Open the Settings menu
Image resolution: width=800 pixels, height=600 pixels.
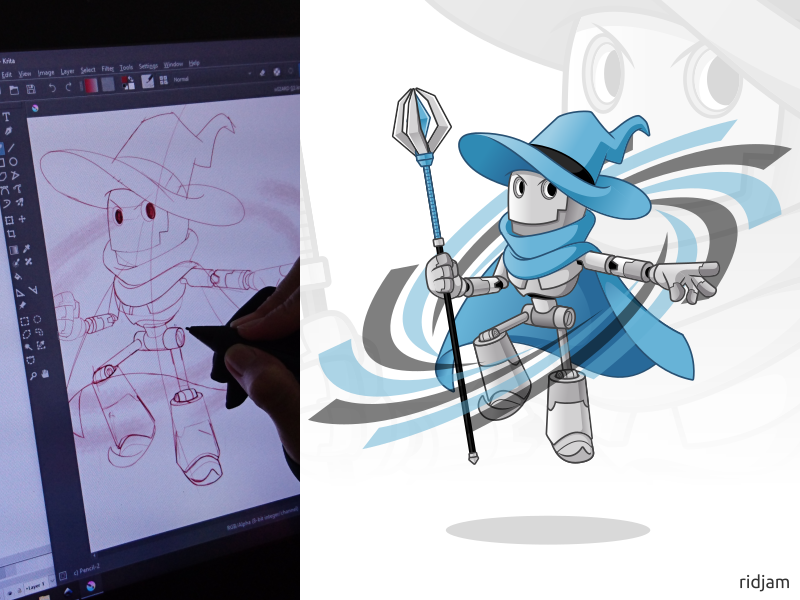(x=150, y=67)
